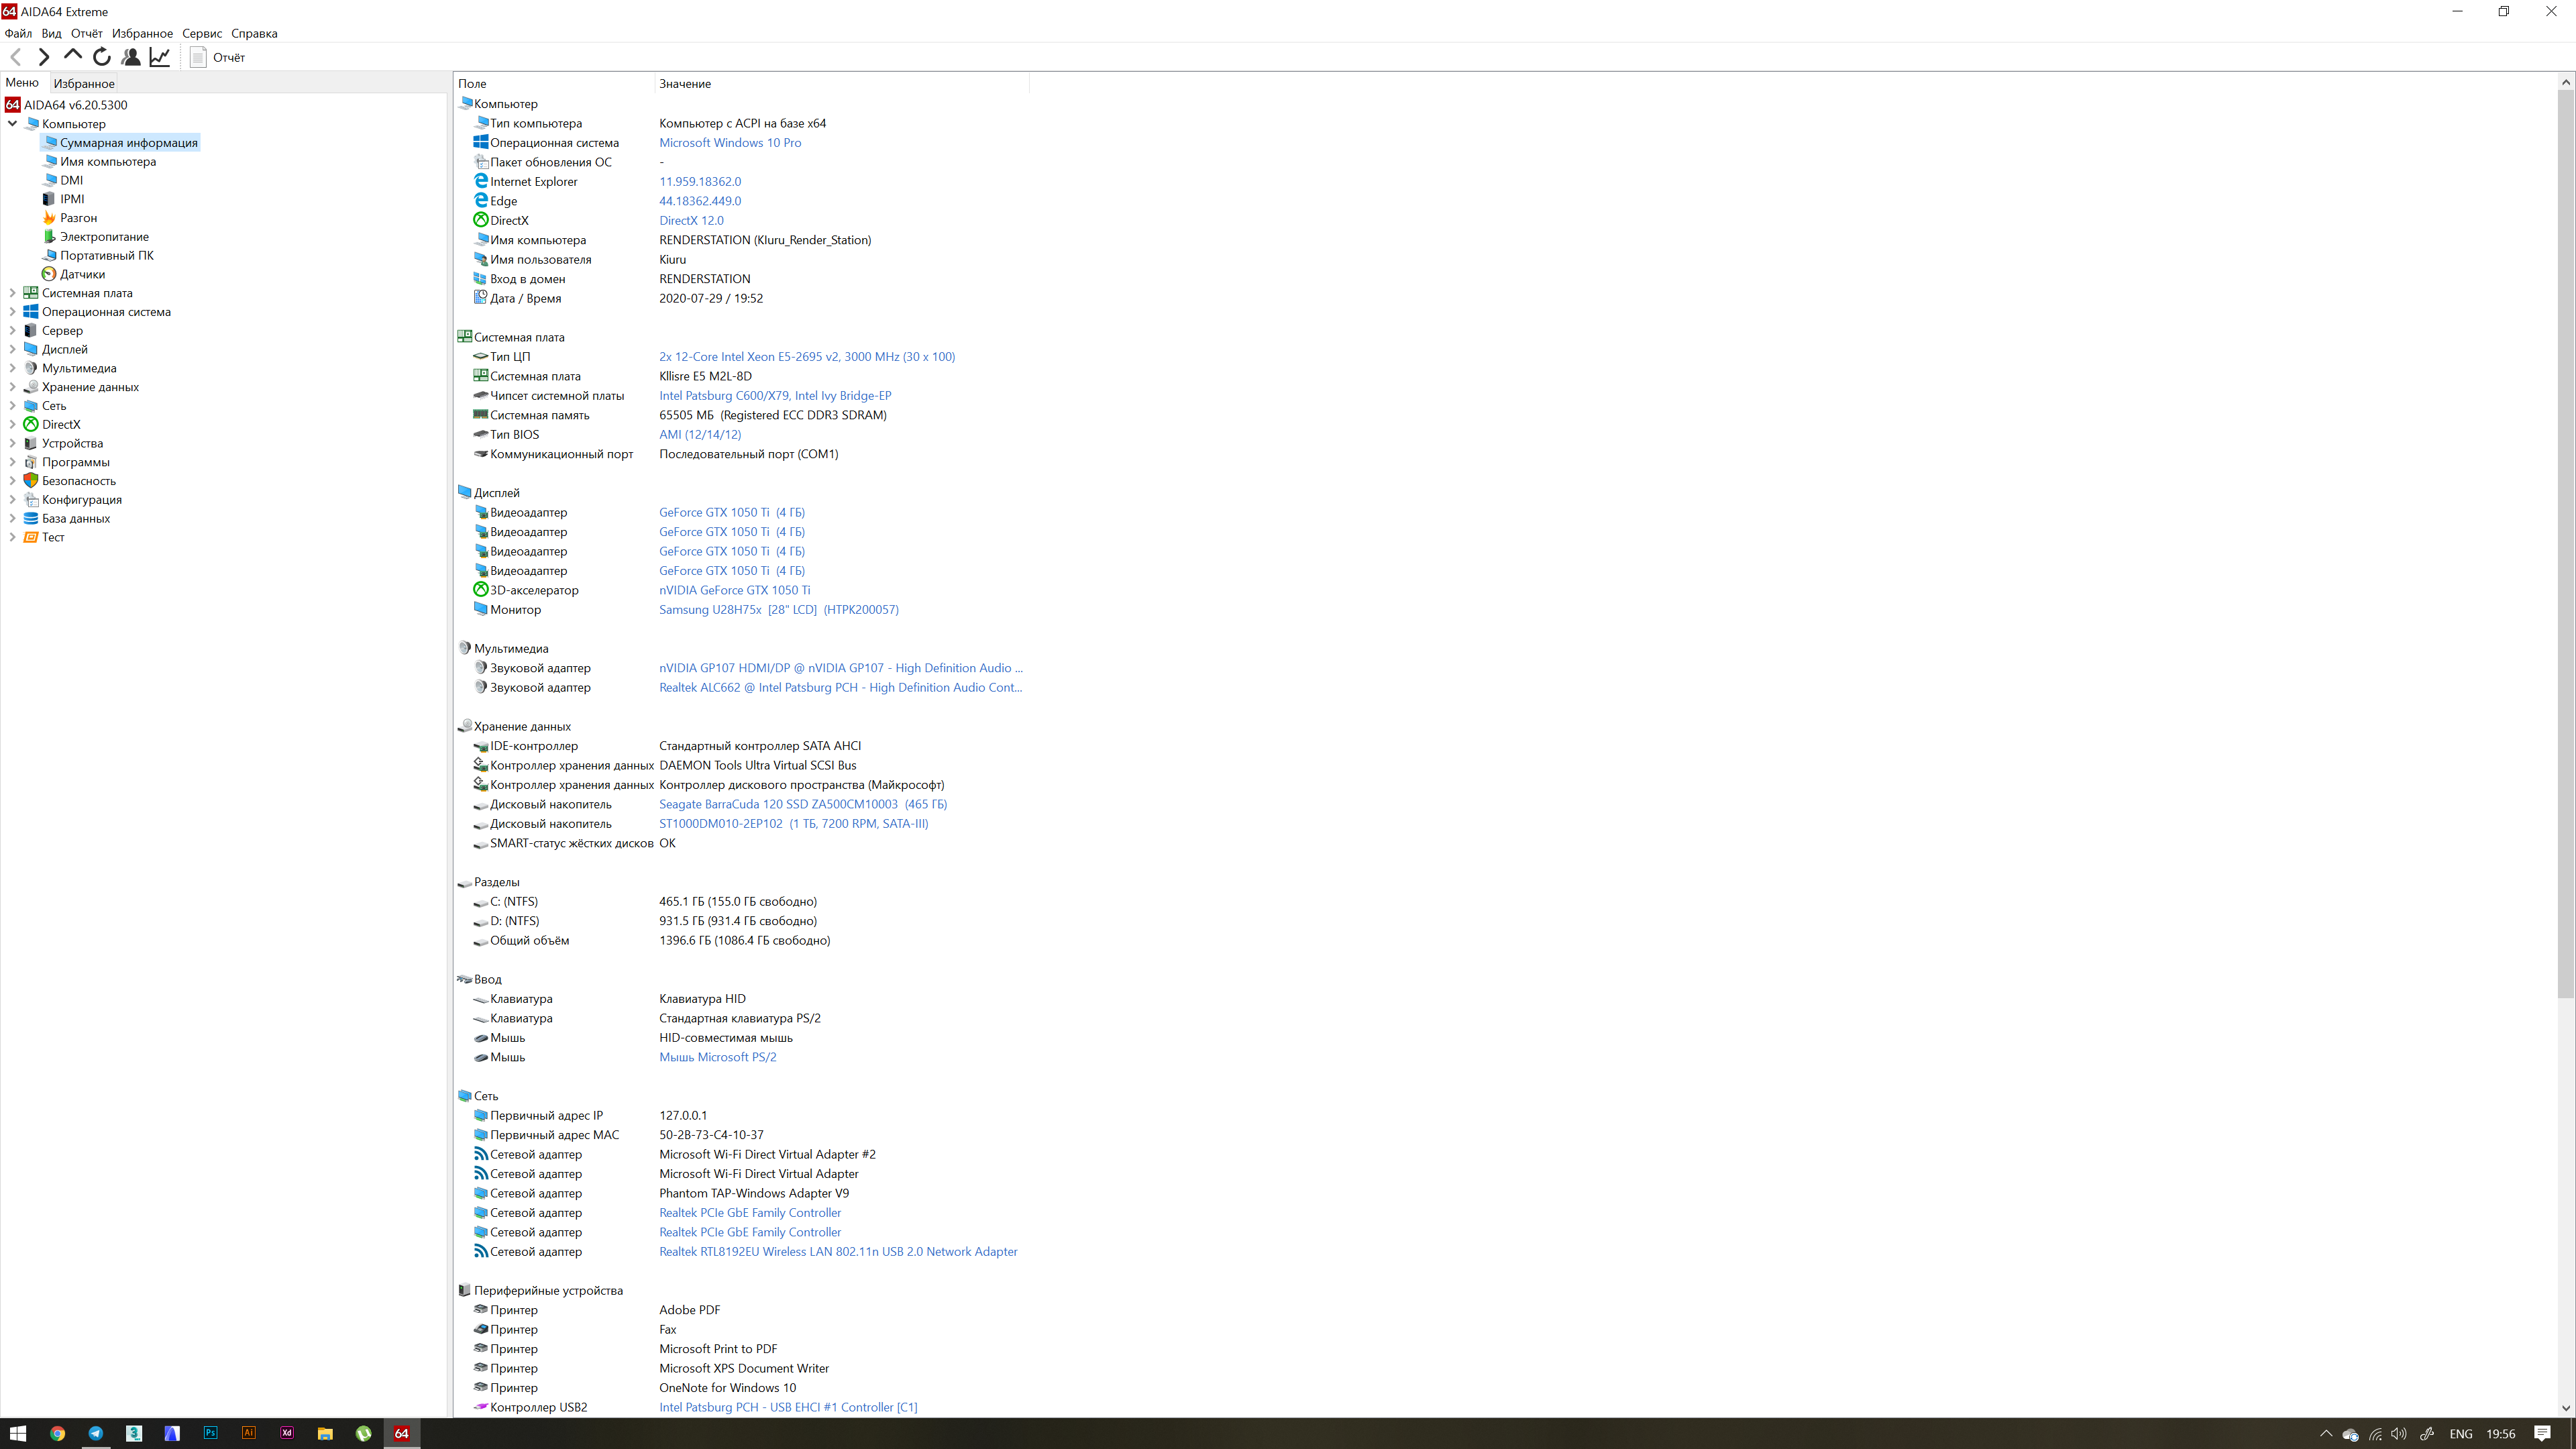Open the Файл menu
Image resolution: width=2576 pixels, height=1449 pixels.
tap(18, 33)
